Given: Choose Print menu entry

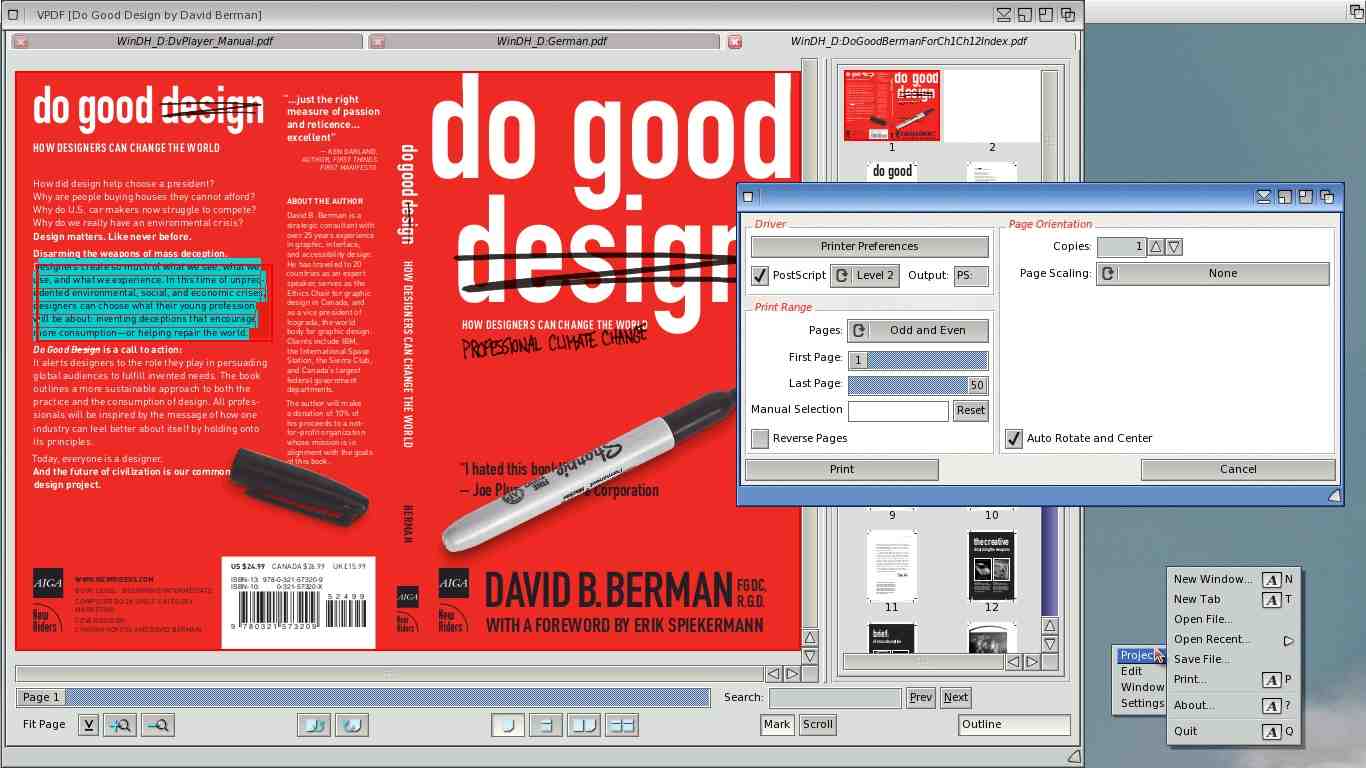Looking at the screenshot, I should pyautogui.click(x=1234, y=680).
